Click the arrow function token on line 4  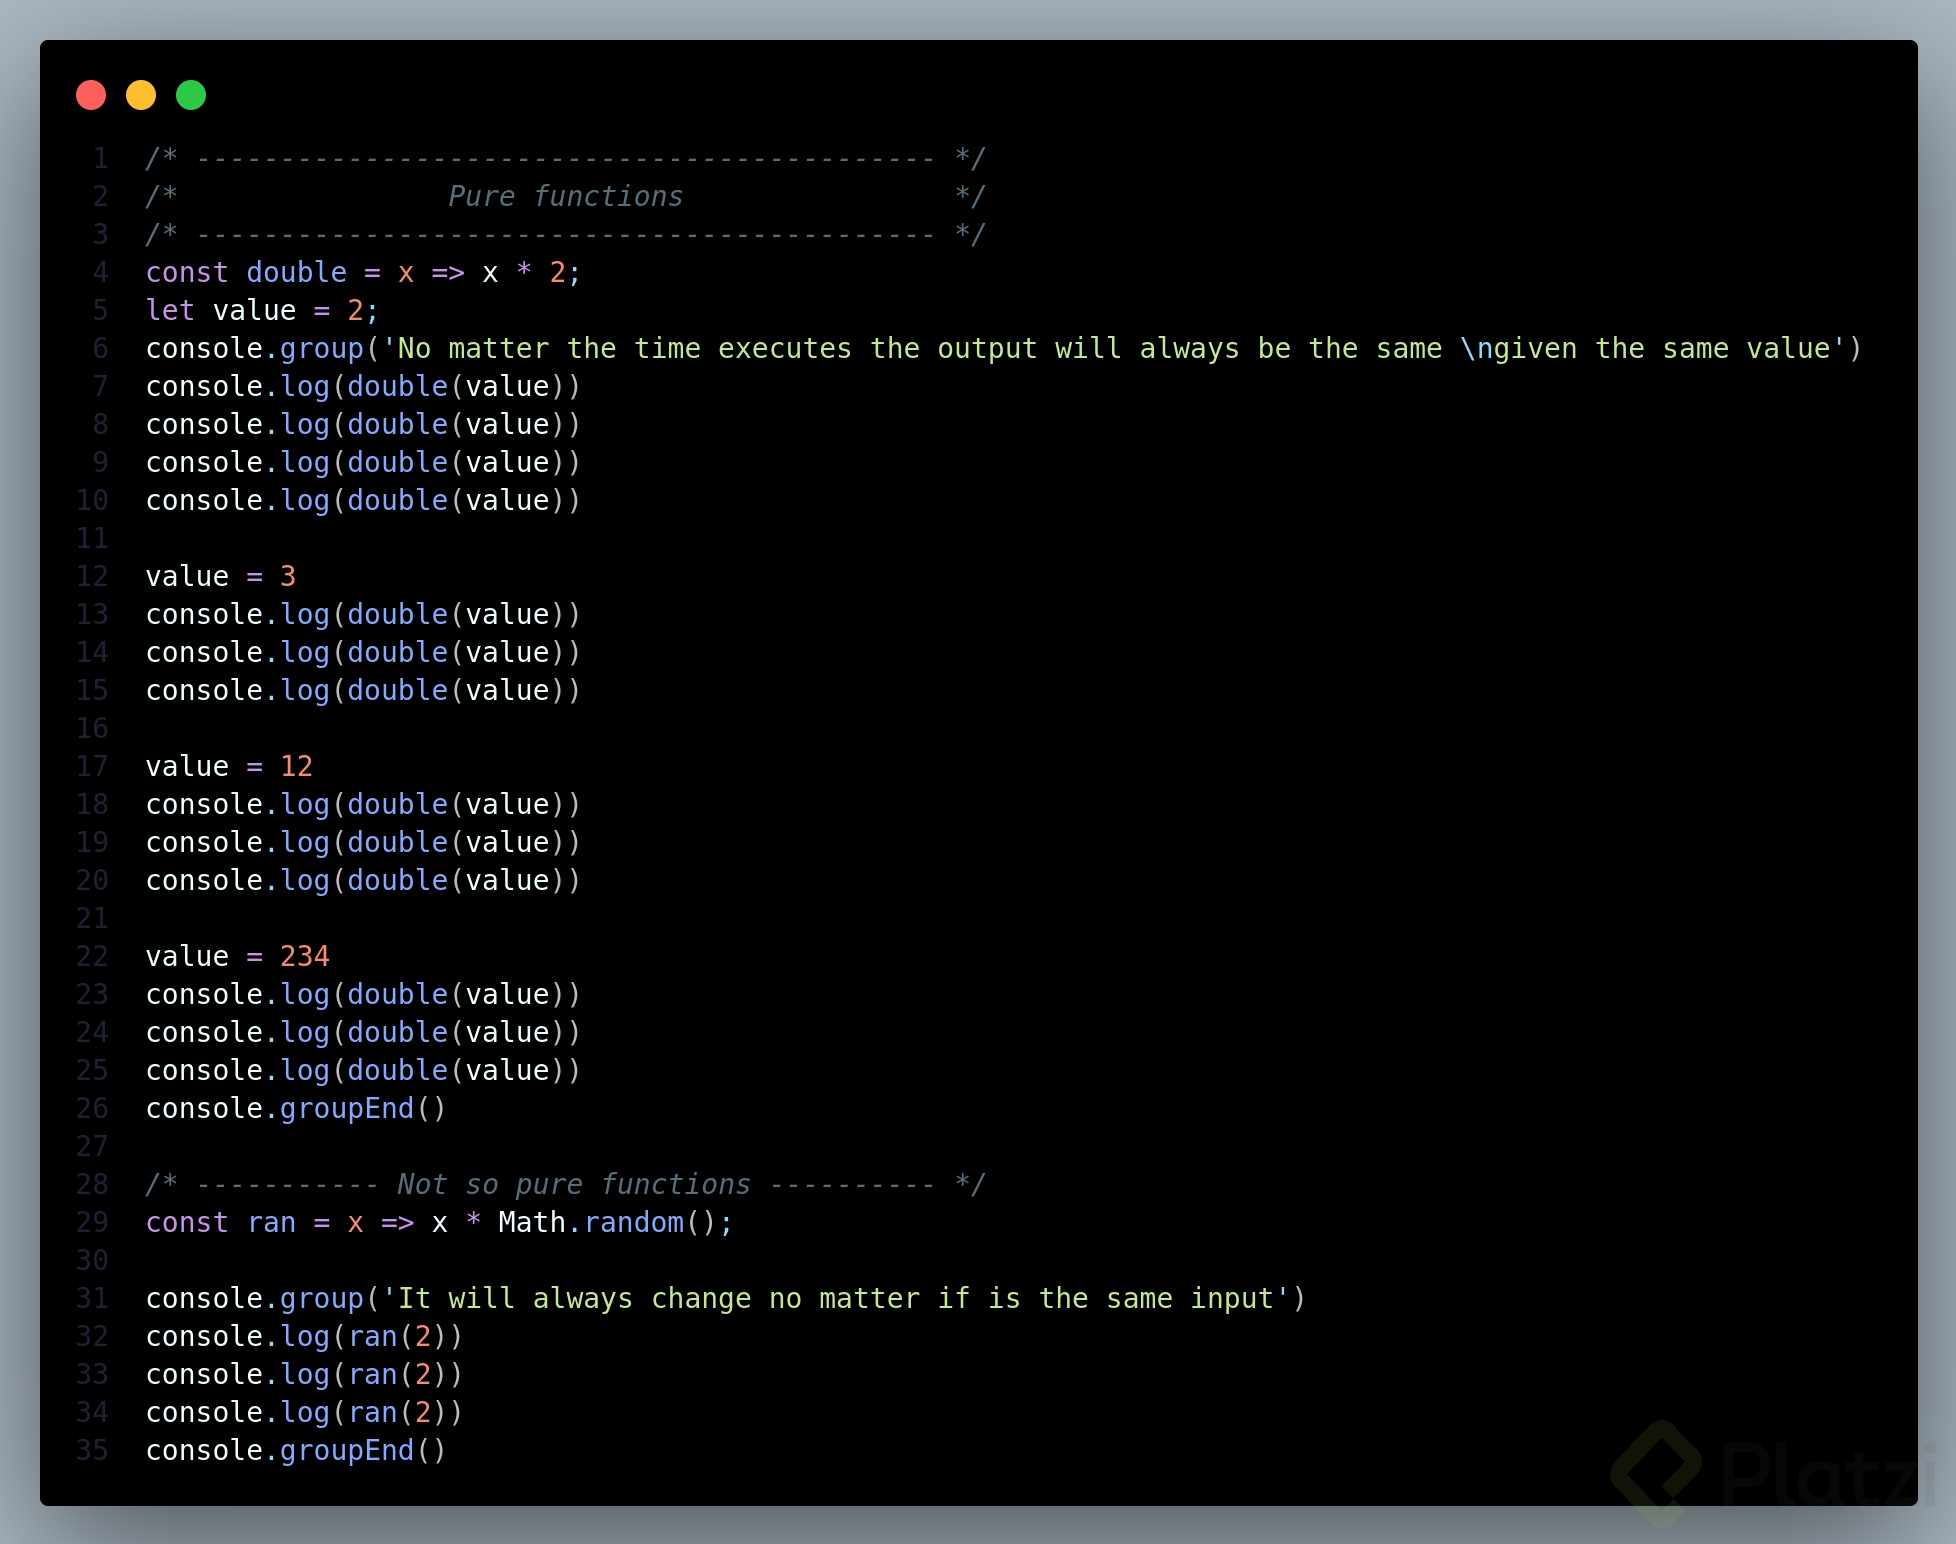(448, 271)
